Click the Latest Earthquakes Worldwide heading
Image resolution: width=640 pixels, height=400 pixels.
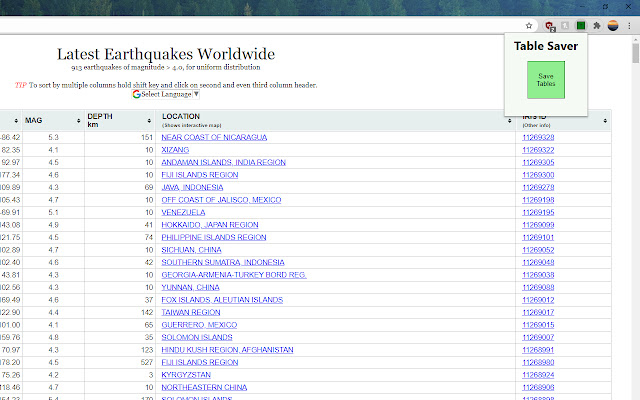(x=166, y=54)
